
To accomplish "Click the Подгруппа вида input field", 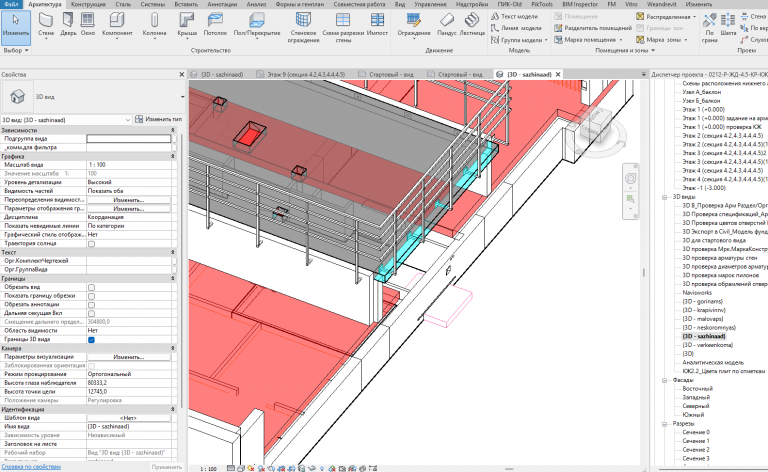I will [129, 139].
